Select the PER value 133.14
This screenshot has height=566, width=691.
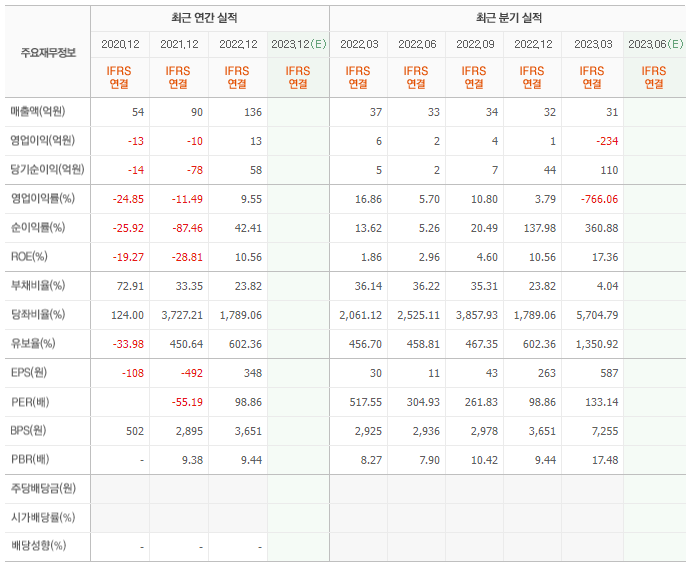click(x=602, y=402)
